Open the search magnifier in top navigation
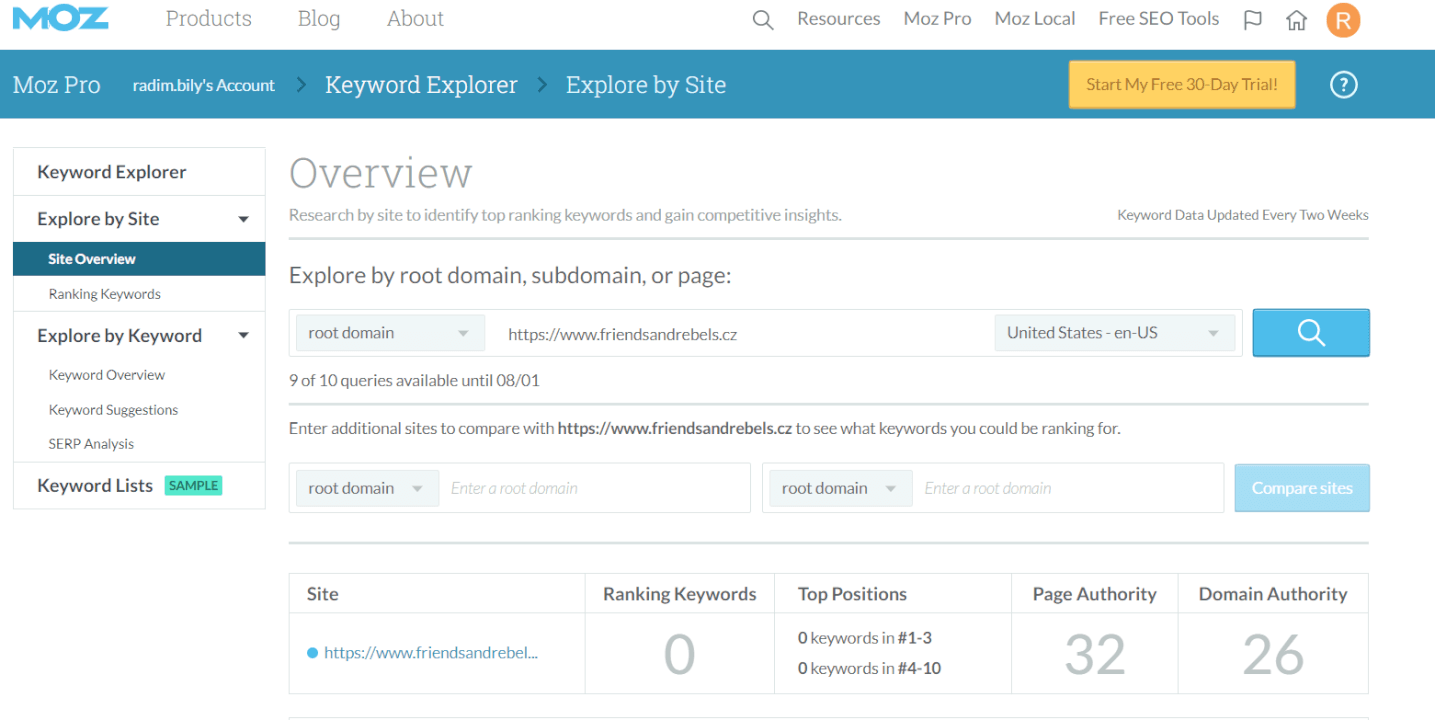 pyautogui.click(x=763, y=20)
